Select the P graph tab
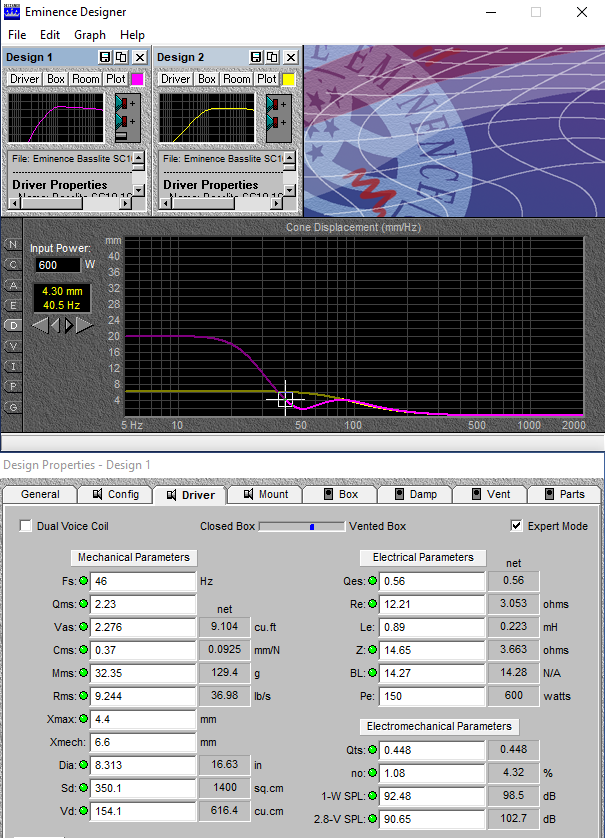605x838 pixels. (13, 386)
